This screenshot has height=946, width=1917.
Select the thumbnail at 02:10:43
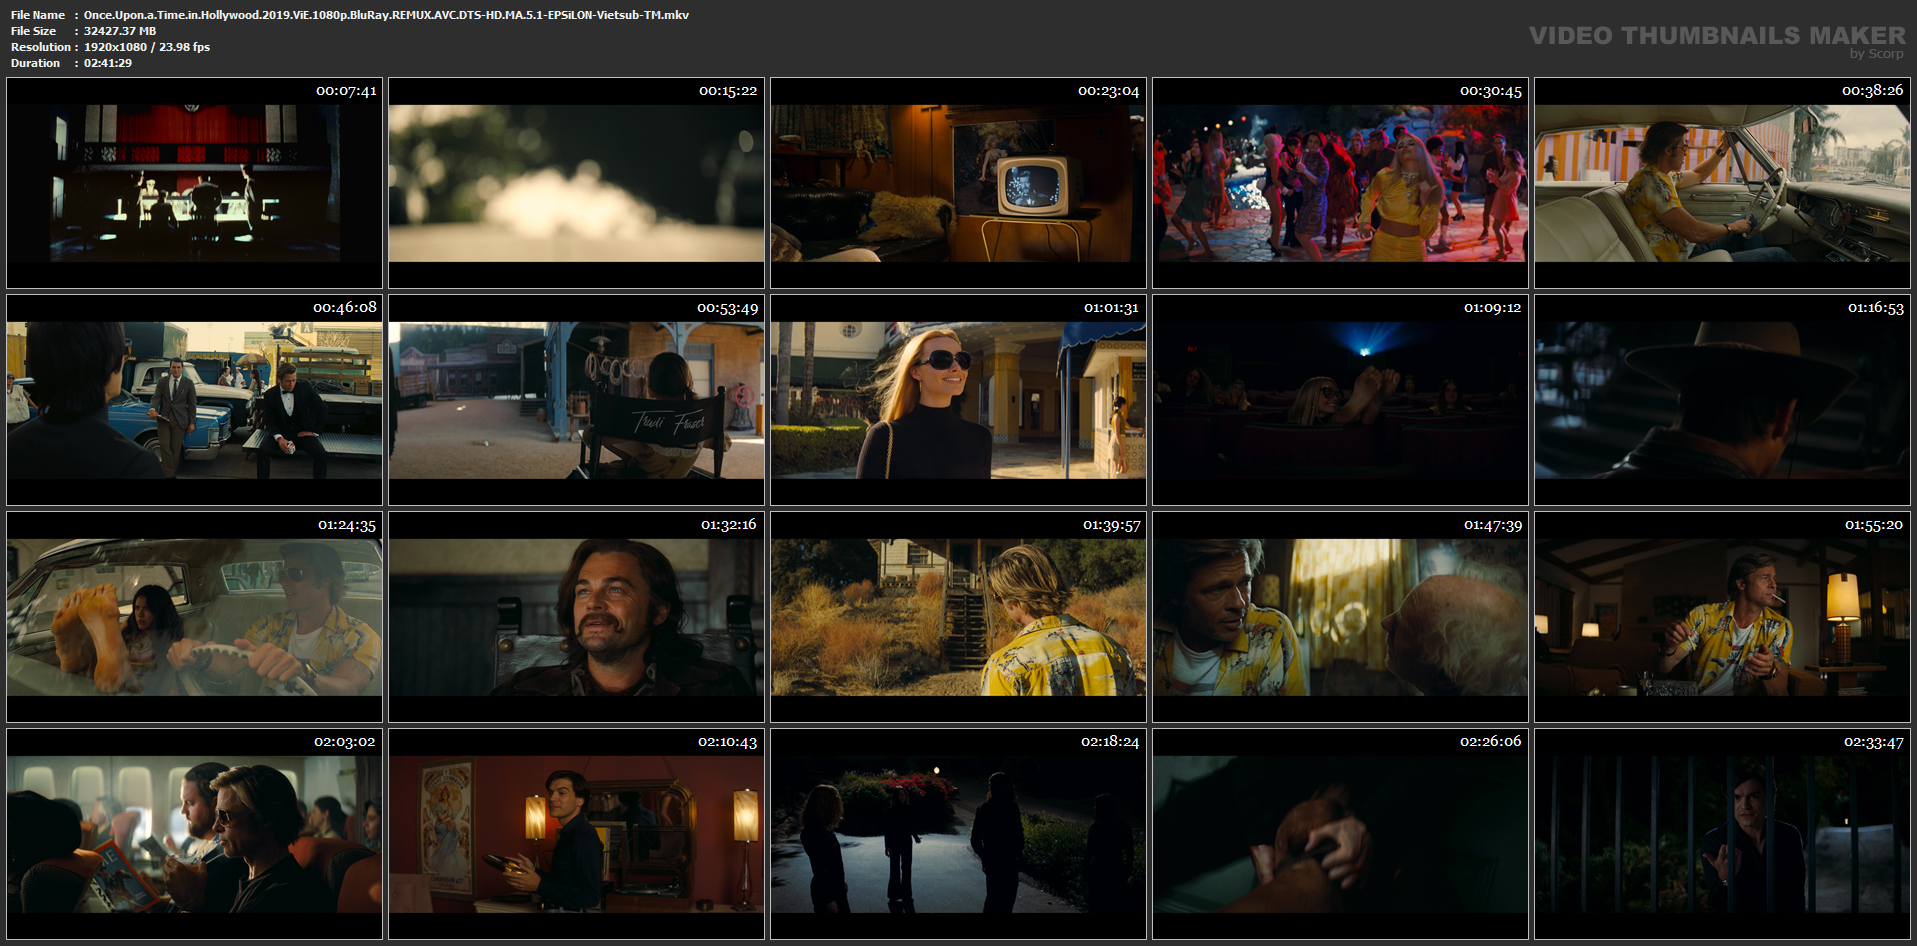576,834
